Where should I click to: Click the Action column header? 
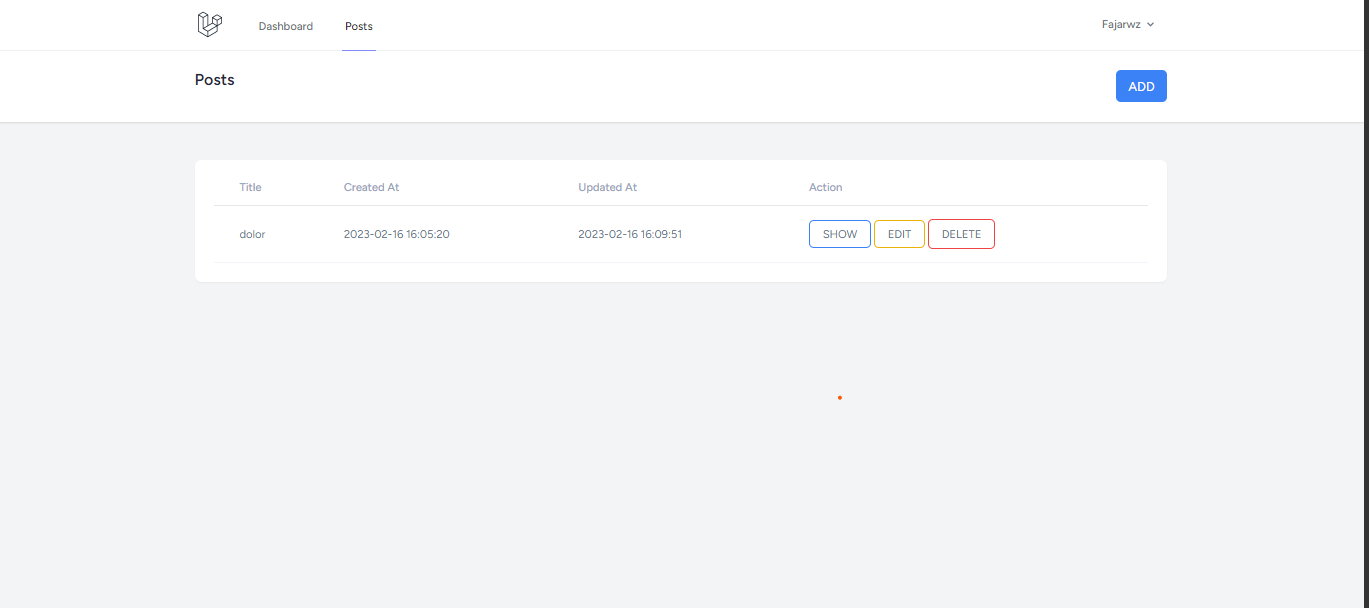point(826,187)
